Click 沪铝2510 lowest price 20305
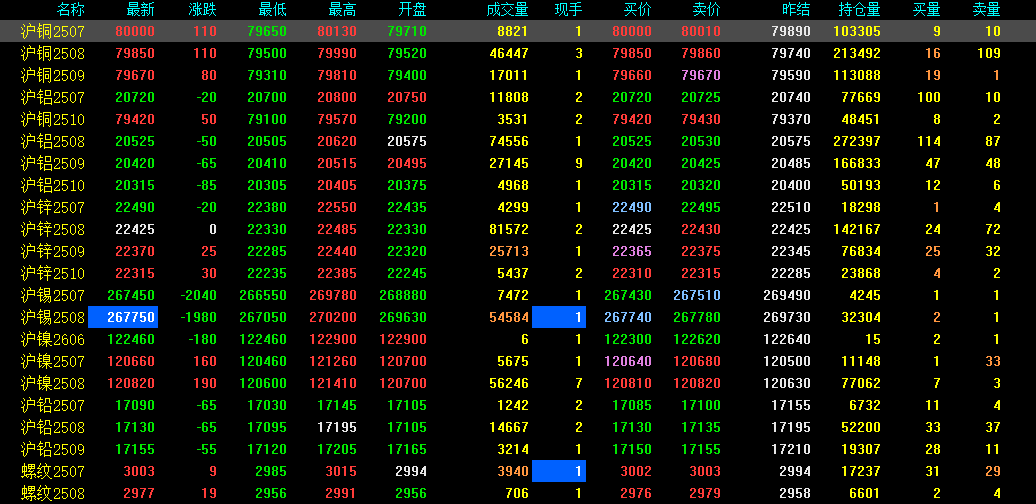This screenshot has width=1036, height=504. 267,186
